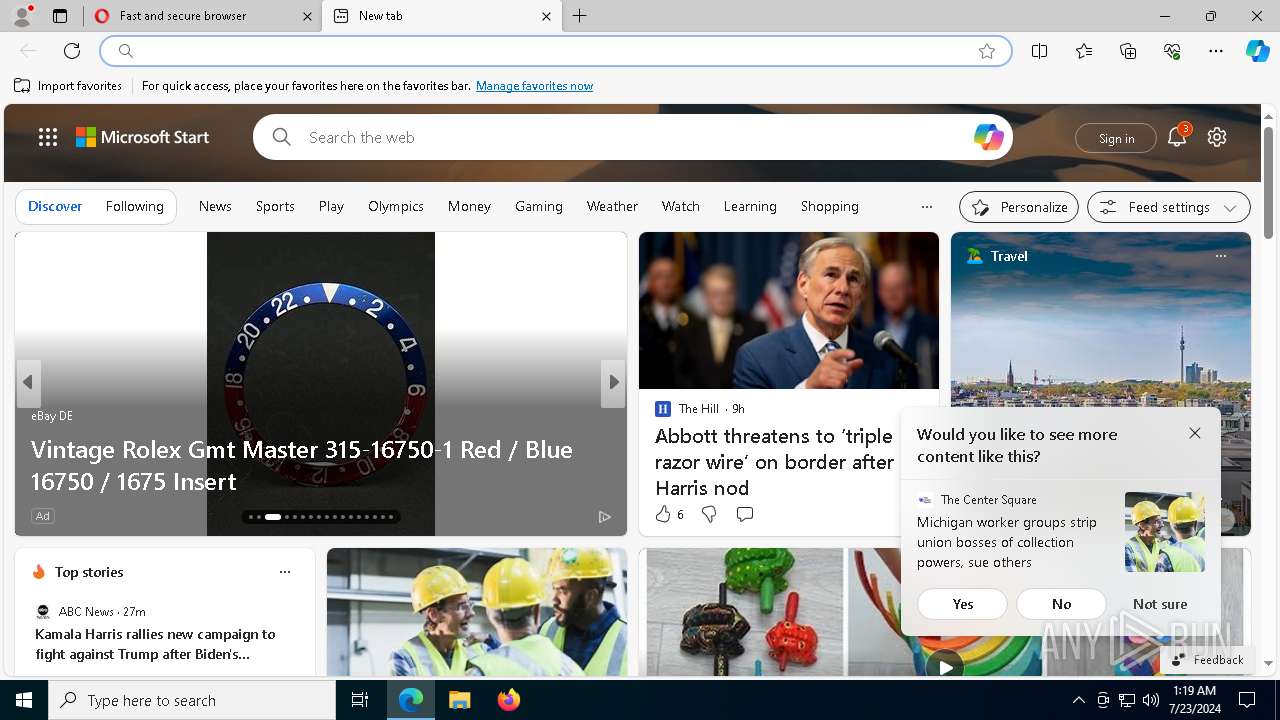1280x720 pixels.
Task: Open the Favorites list icon
Action: pyautogui.click(x=1084, y=51)
